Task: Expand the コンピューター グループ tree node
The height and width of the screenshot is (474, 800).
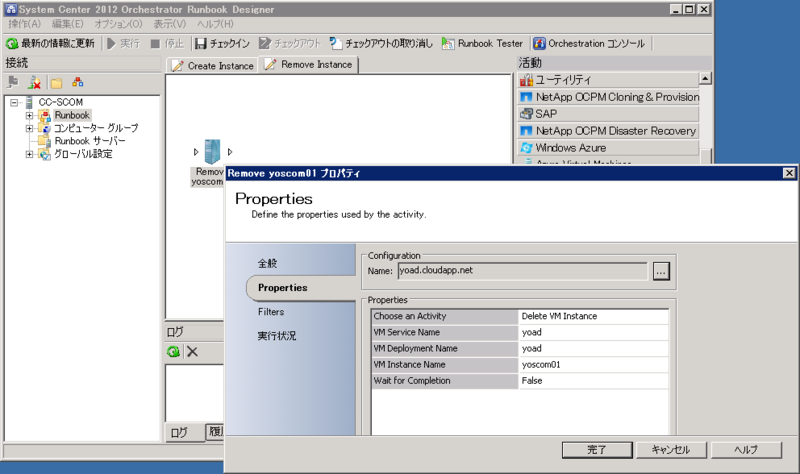Action: (x=29, y=129)
